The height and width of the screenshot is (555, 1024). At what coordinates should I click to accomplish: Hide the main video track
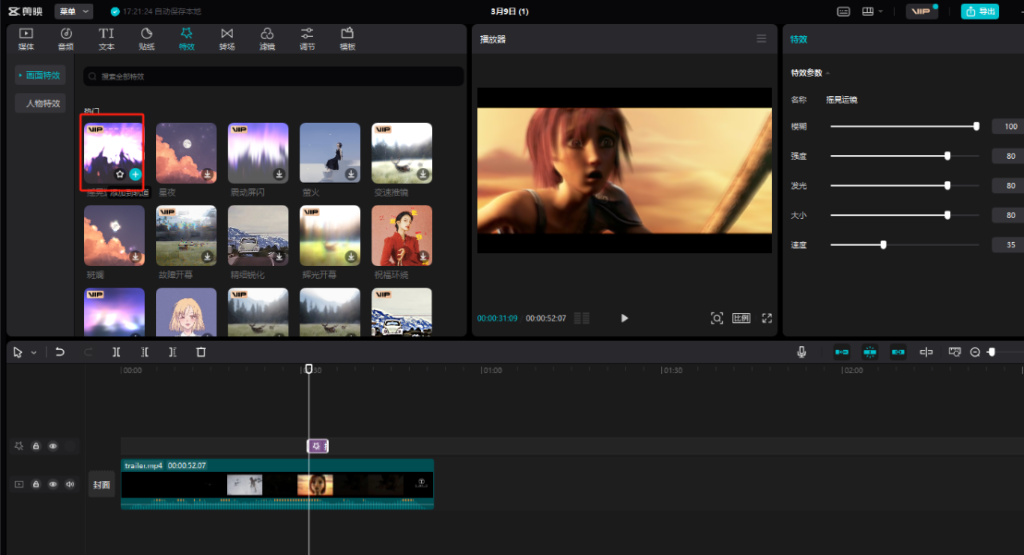coord(53,484)
